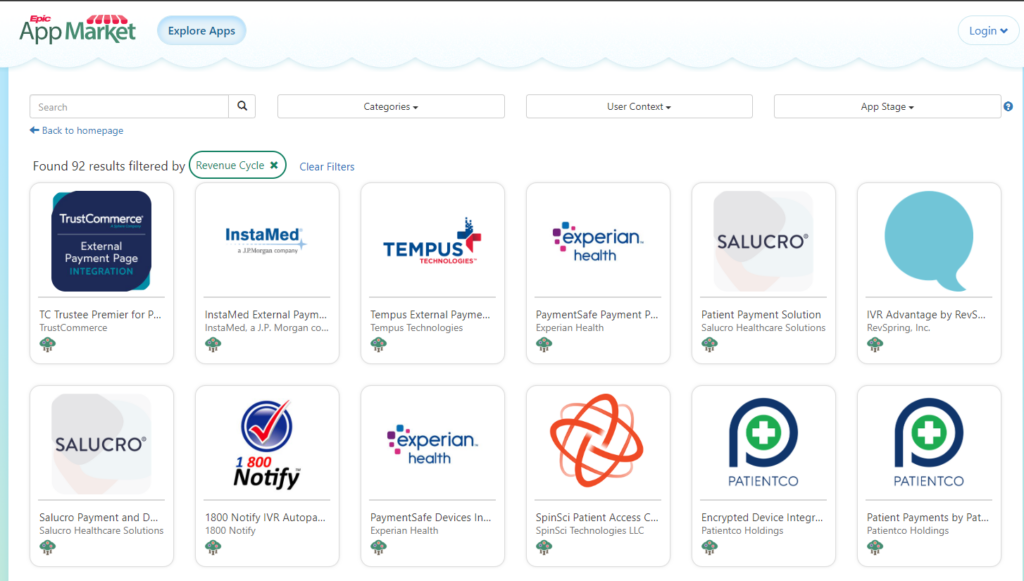The width and height of the screenshot is (1024, 581).
Task: Open the App Stage dropdown
Action: [887, 107]
